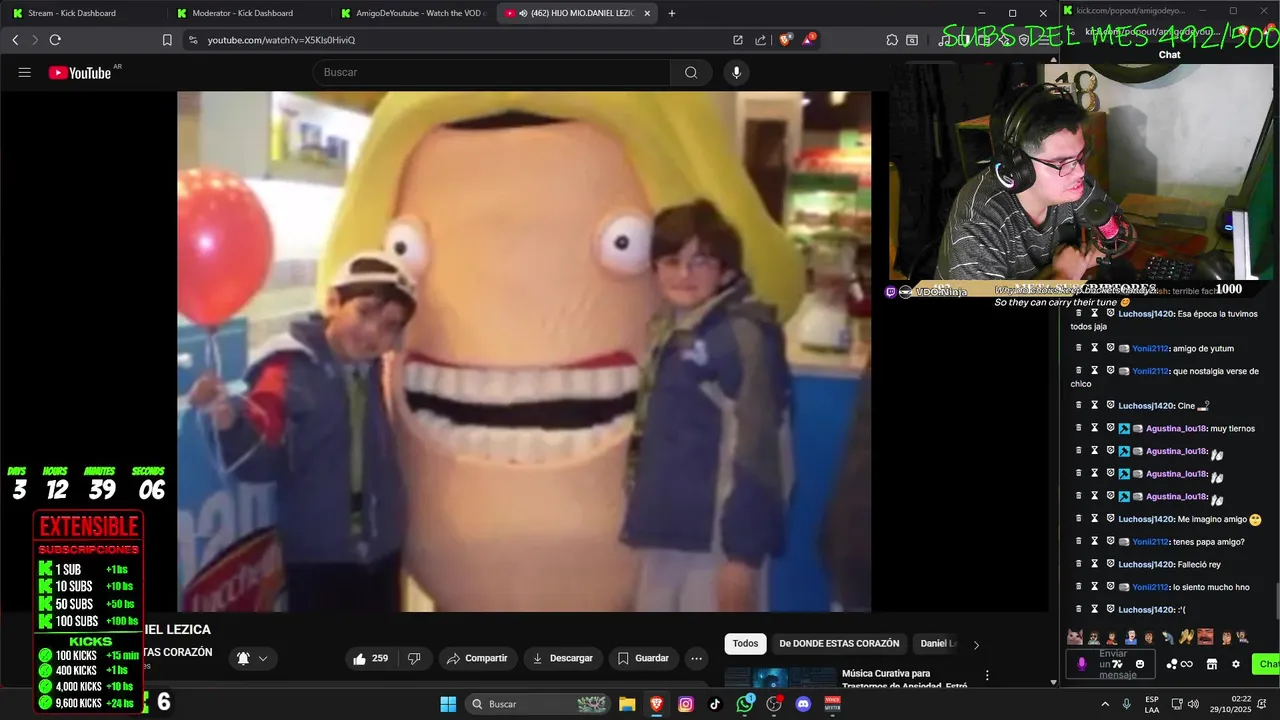Open Voicemeeter from the taskbar
This screenshot has width=1280, height=720.
pos(832,704)
